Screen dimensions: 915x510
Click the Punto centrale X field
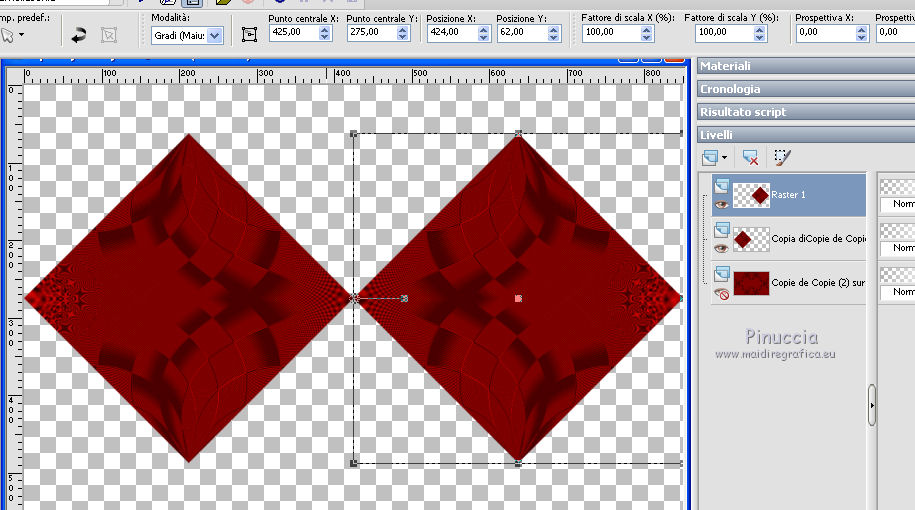(294, 32)
